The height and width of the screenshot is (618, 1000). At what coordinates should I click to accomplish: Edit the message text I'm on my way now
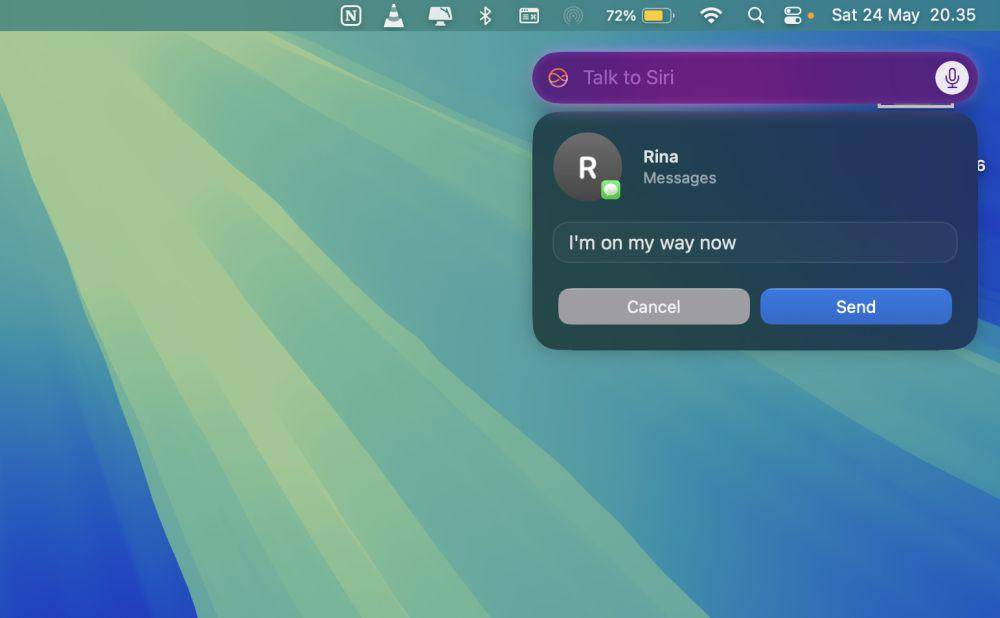click(754, 242)
